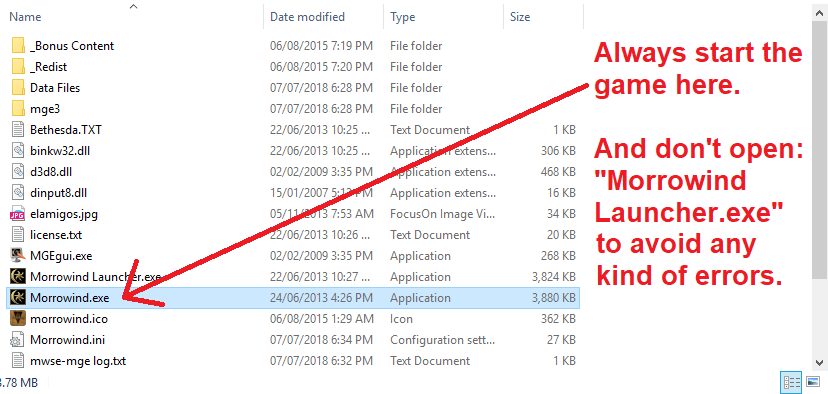
Task: Click the _Redist folder icon
Action: (18, 67)
